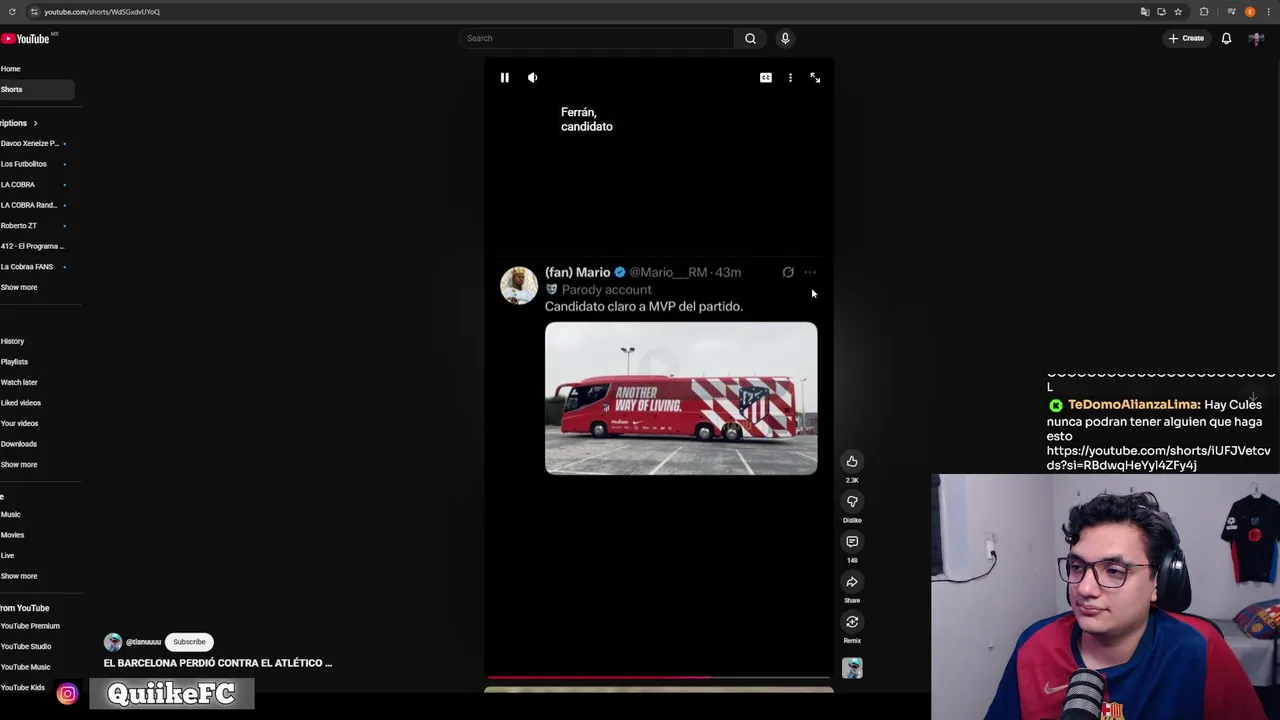This screenshot has height=720, width=1280.
Task: Open Watch later in the sidebar
Action: [19, 382]
